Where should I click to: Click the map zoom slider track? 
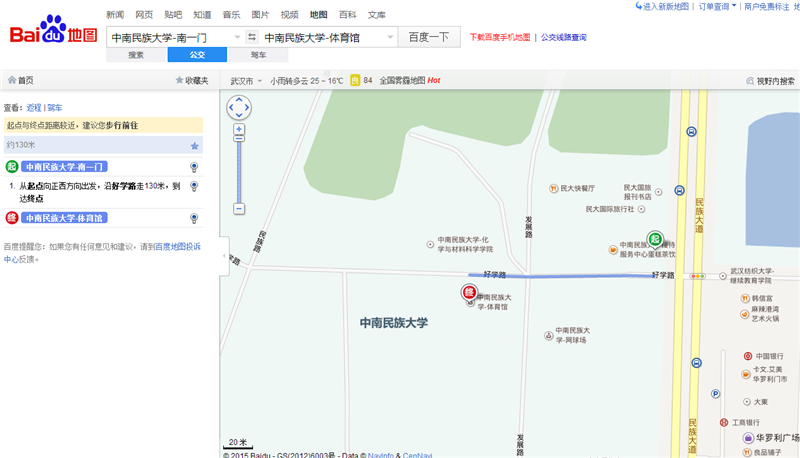(x=239, y=168)
